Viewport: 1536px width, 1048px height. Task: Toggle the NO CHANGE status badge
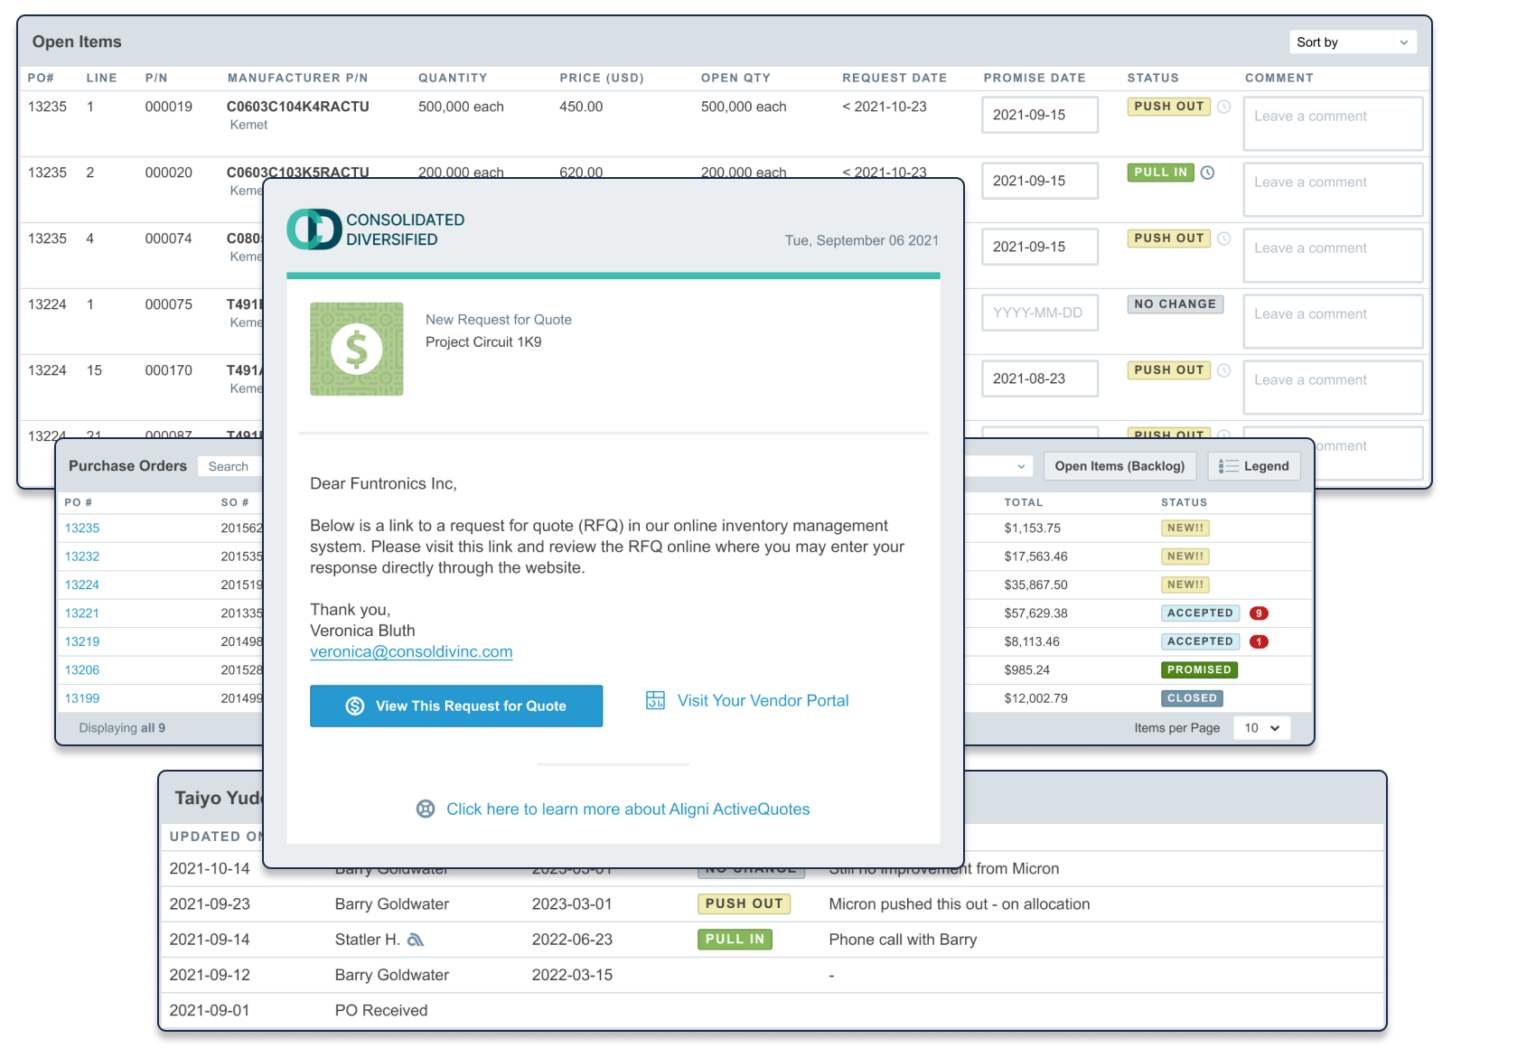[x=1175, y=304]
